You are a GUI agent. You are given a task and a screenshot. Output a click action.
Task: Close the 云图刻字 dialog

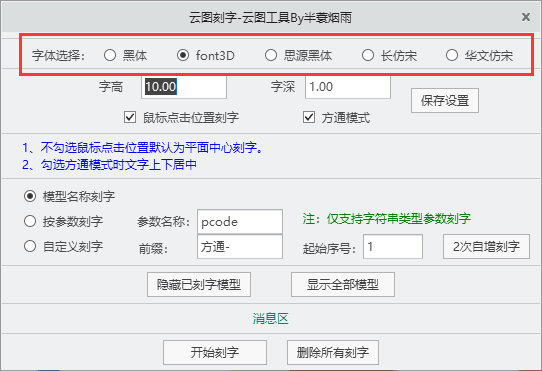[526, 17]
